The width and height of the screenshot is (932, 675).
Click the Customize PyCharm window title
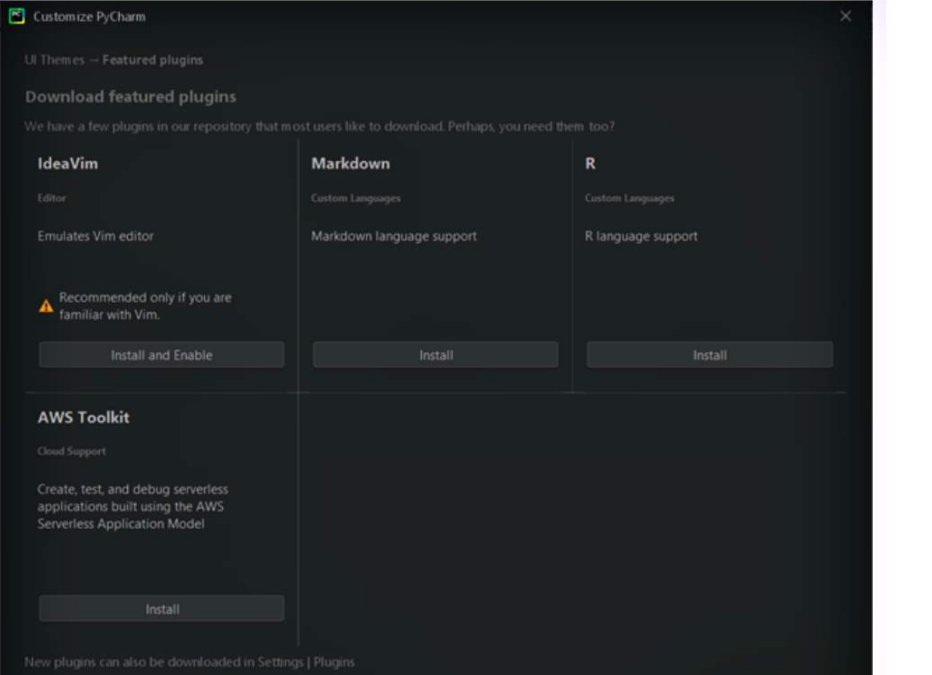pos(89,17)
